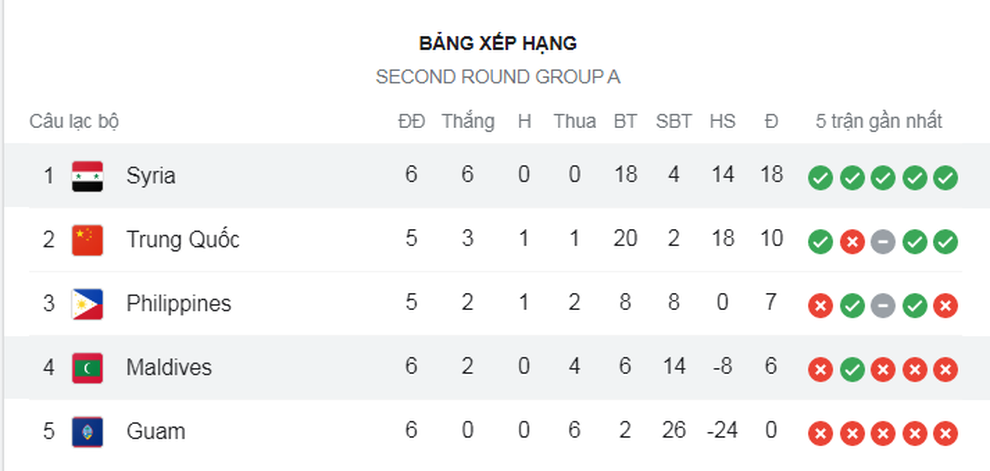The height and width of the screenshot is (471, 990).
Task: Click the Guam flag icon
Action: pos(87,432)
